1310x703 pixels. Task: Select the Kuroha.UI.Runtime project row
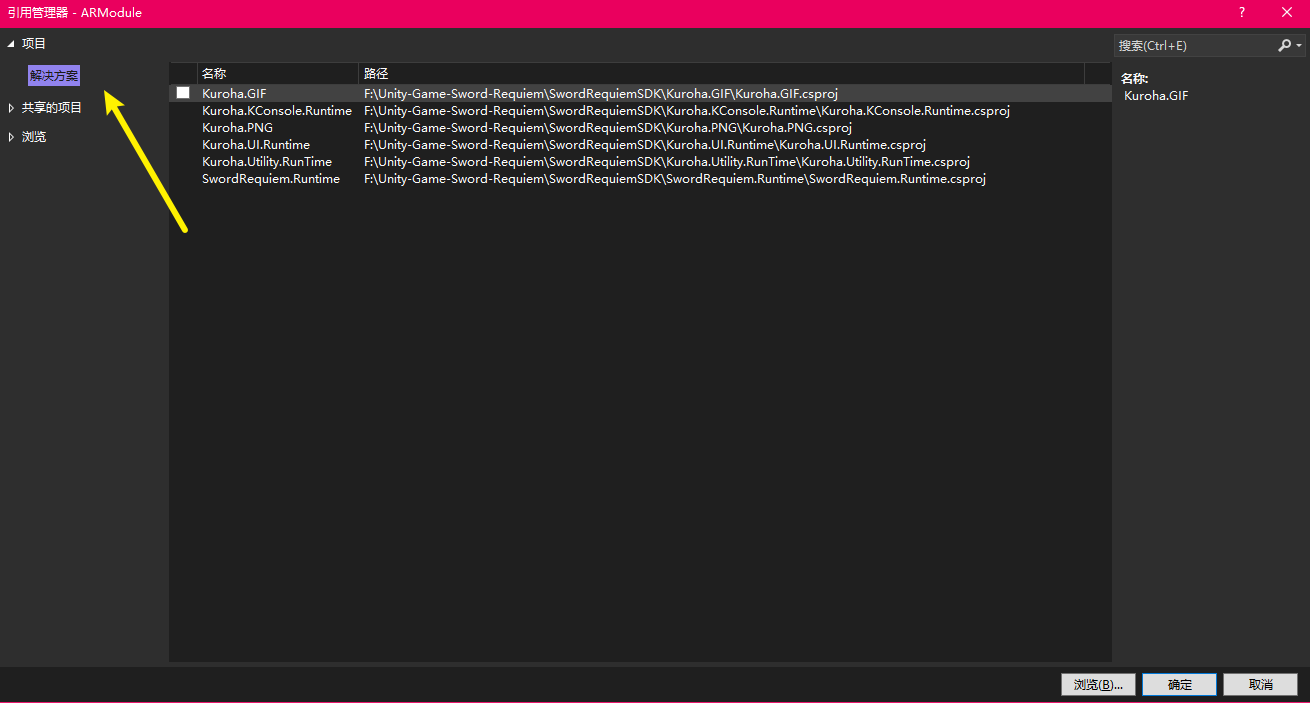coord(256,145)
